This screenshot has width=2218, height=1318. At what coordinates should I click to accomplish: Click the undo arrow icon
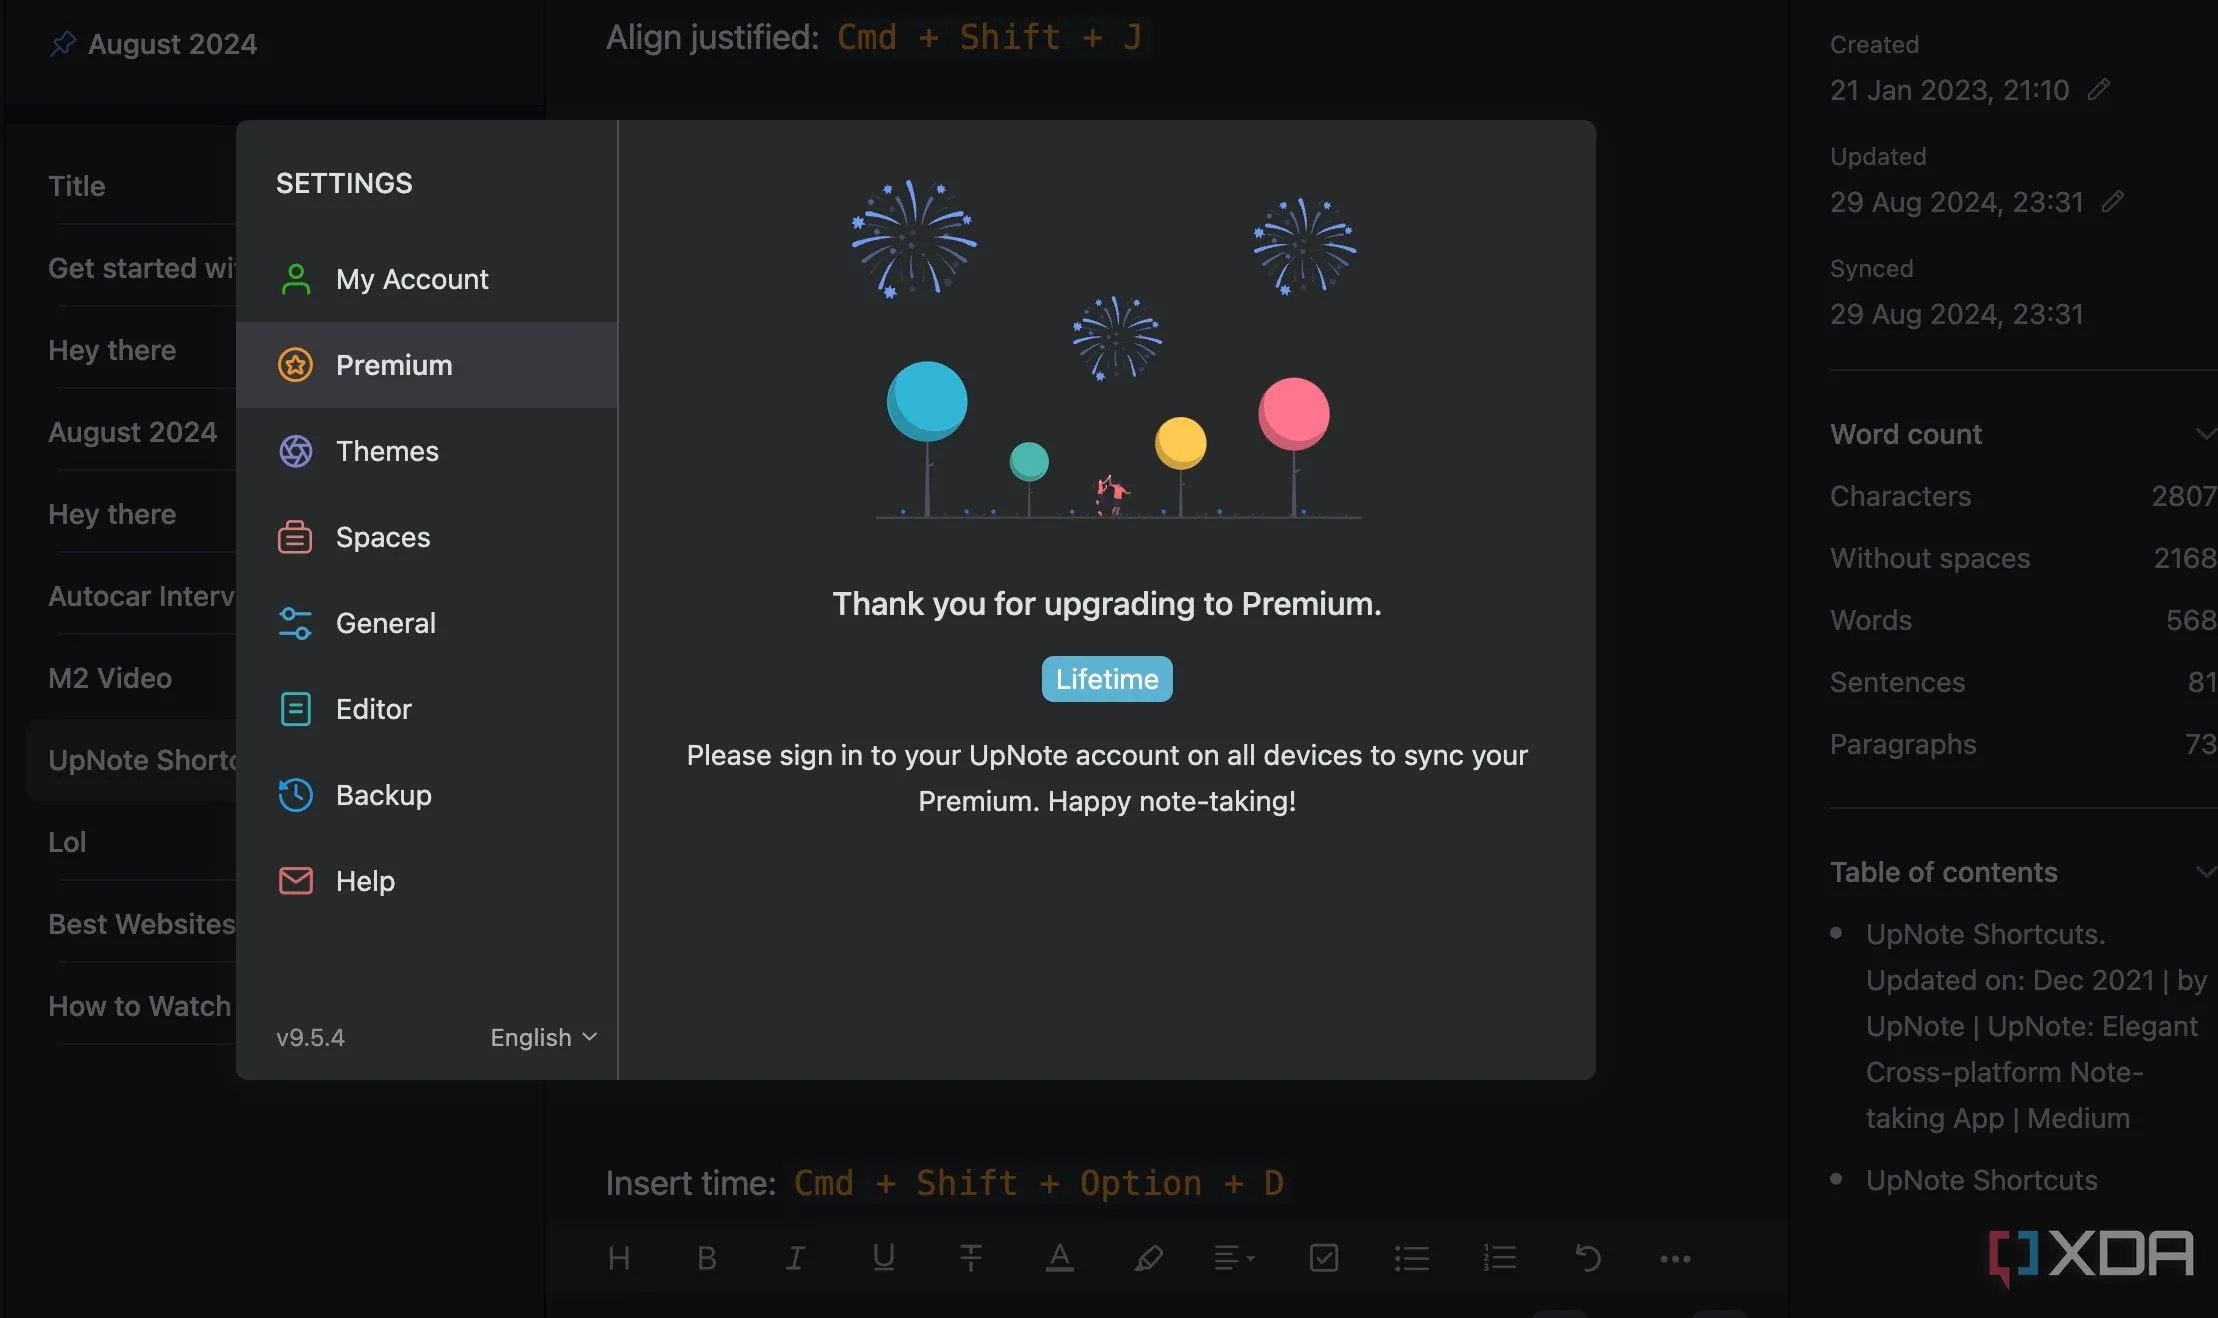pyautogui.click(x=1588, y=1258)
